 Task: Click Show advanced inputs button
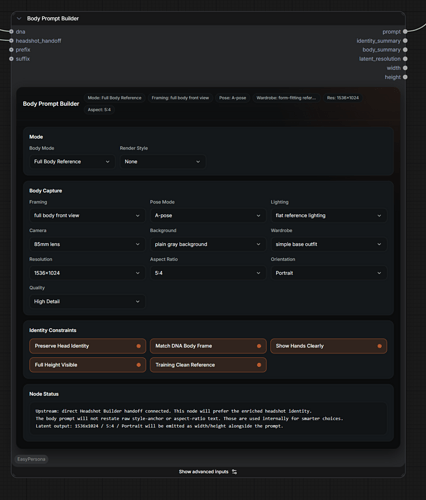coord(208,472)
